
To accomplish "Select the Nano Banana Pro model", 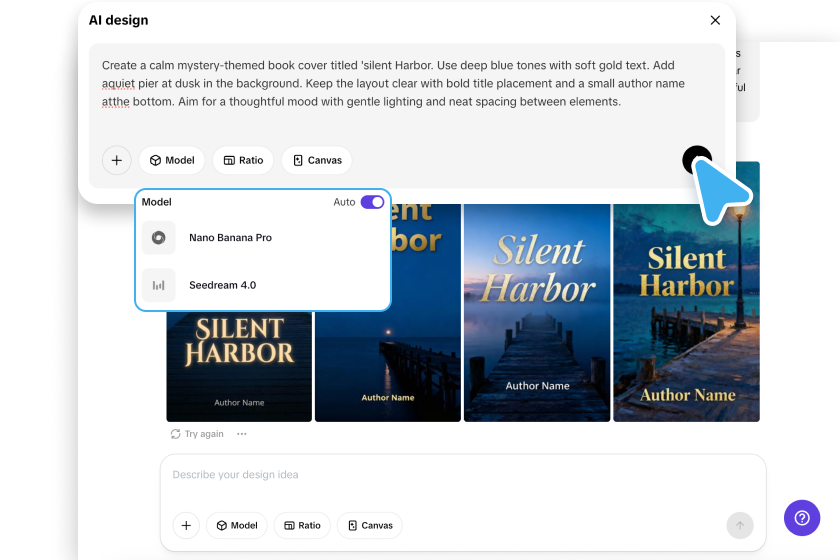I will 262,237.
